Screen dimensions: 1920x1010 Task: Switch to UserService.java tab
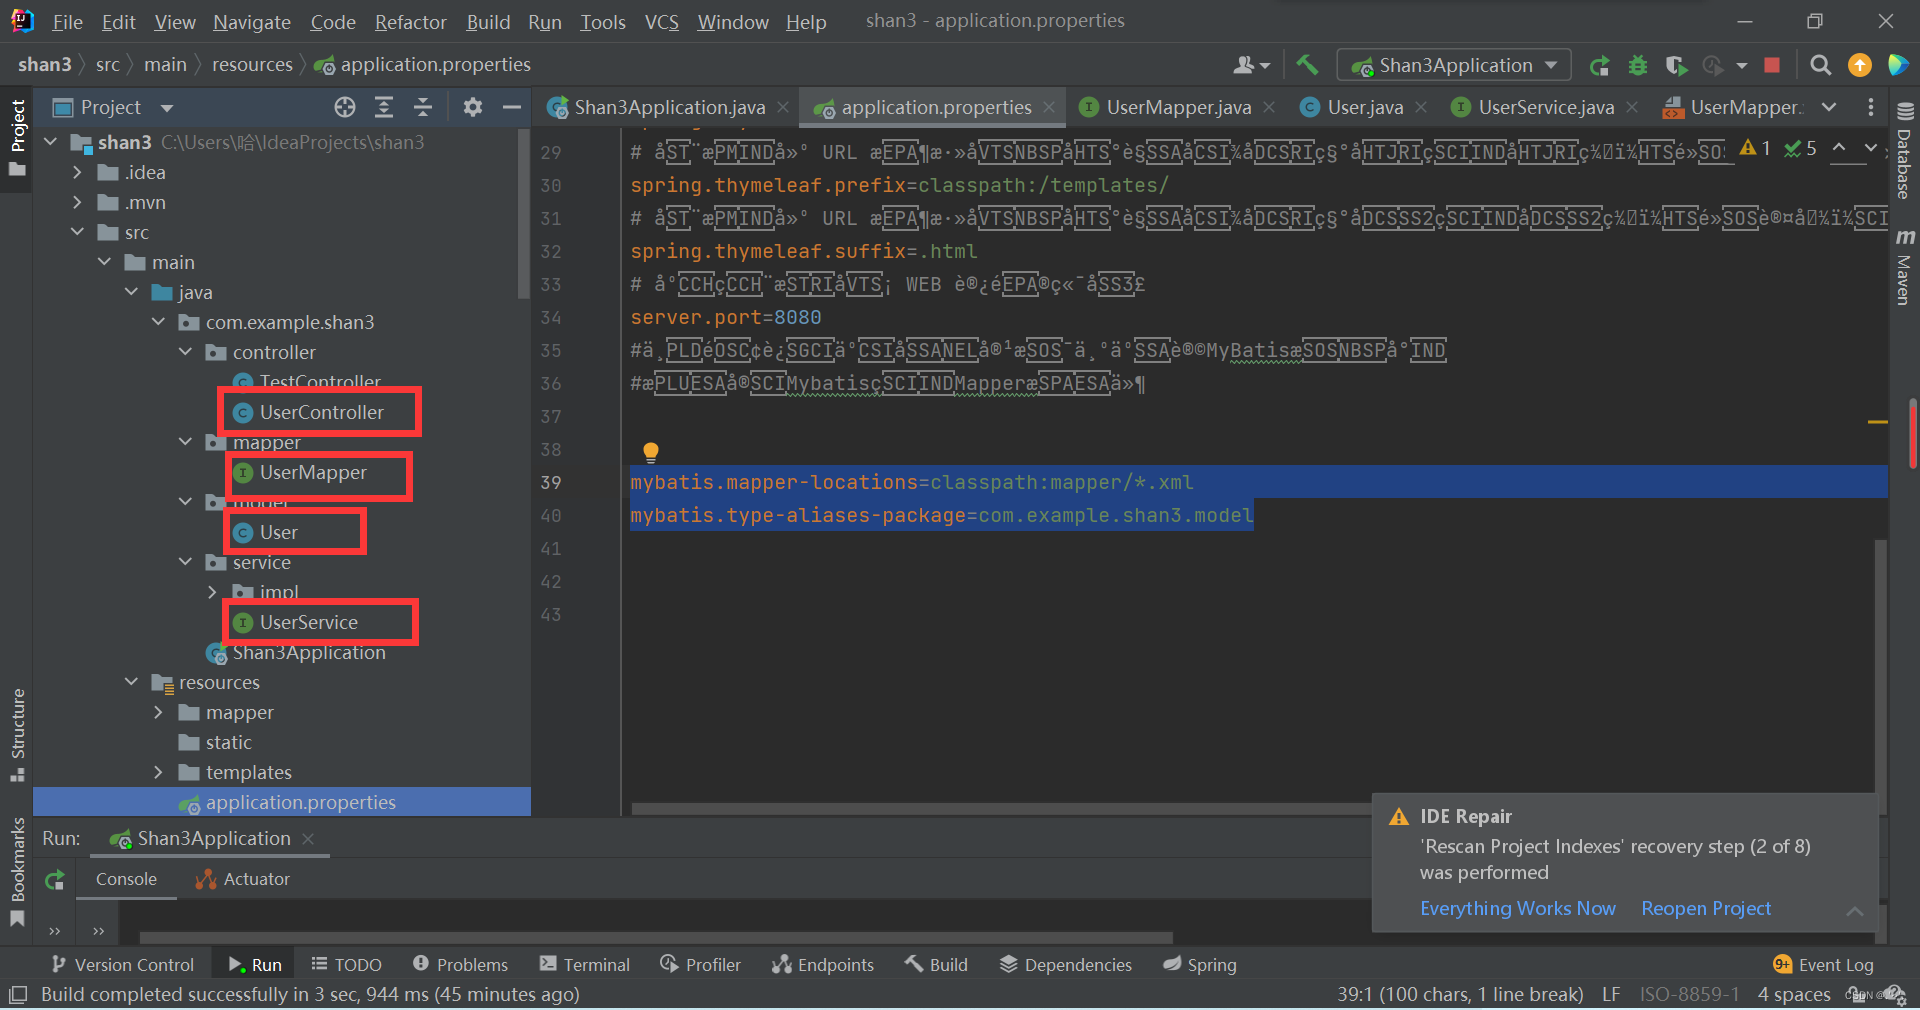[1545, 107]
